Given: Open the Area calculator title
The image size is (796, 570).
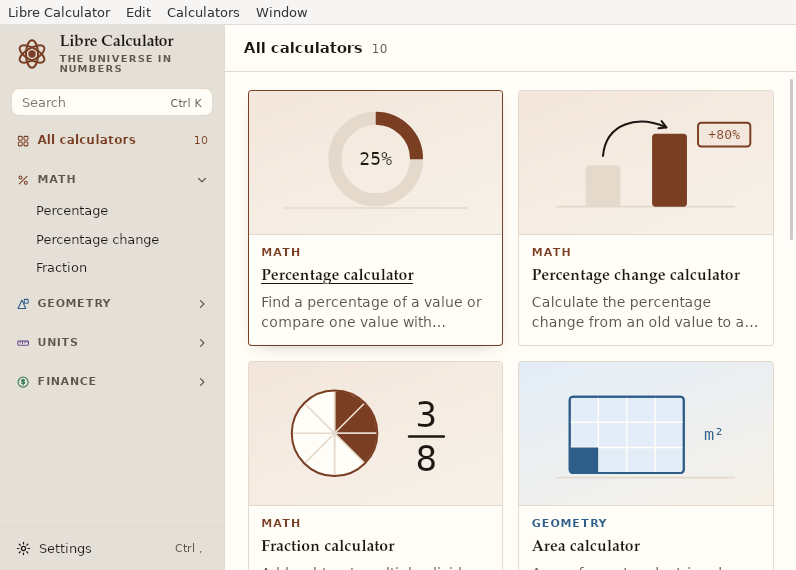Looking at the screenshot, I should click(x=586, y=546).
